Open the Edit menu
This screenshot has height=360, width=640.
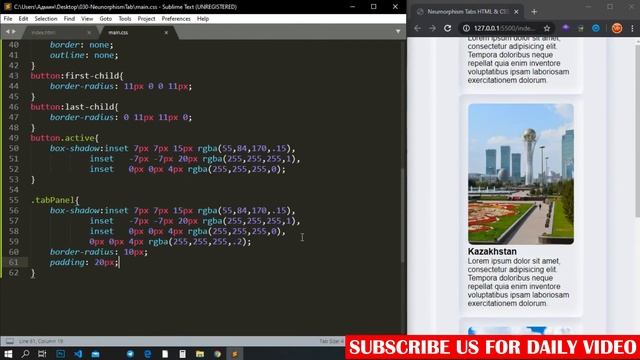pyautogui.click(x=23, y=19)
